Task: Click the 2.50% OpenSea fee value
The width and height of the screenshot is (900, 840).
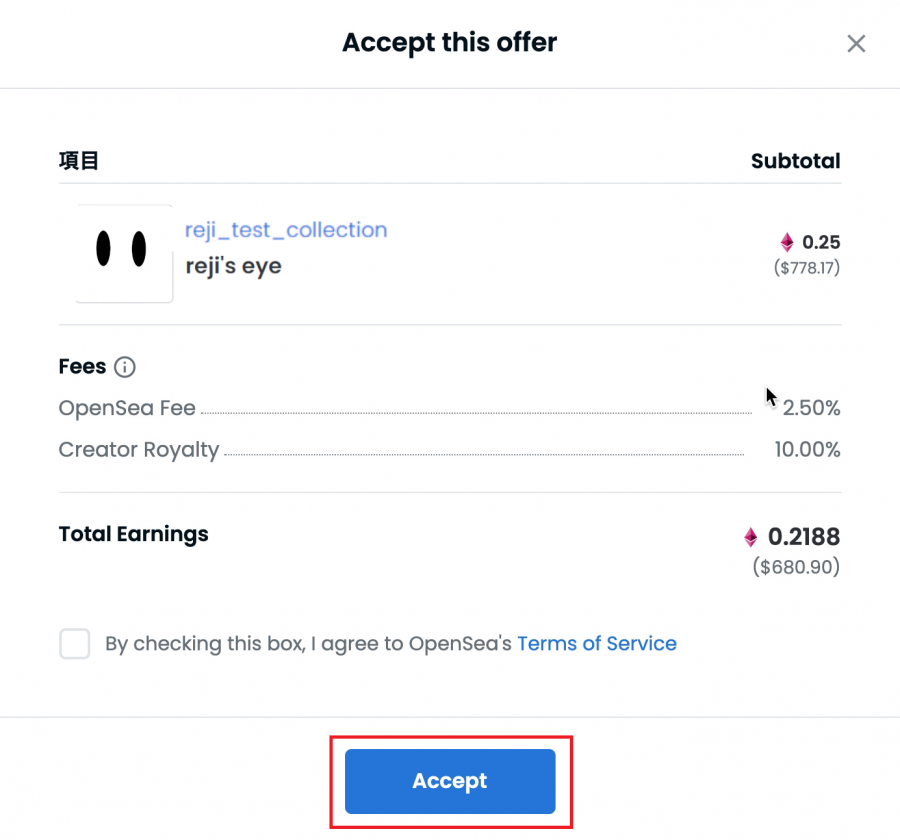Action: point(811,408)
